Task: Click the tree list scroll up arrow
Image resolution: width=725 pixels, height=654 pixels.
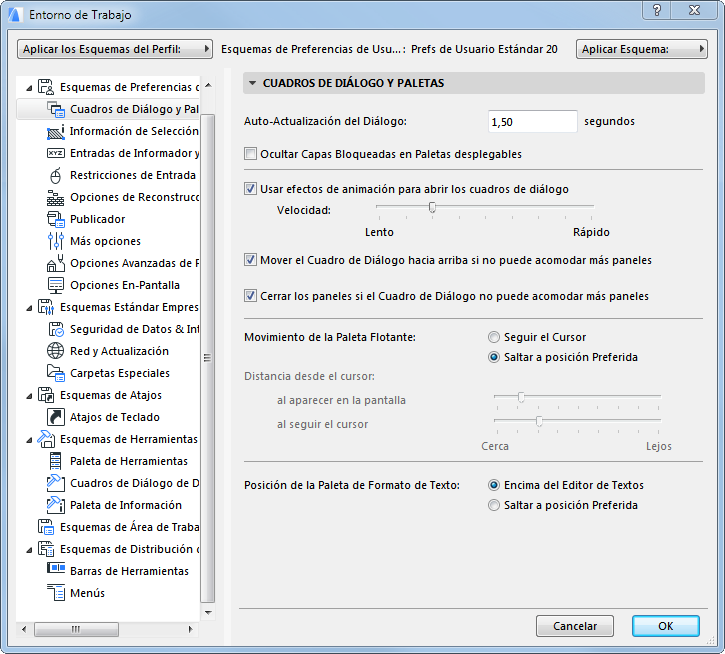Action: pyautogui.click(x=208, y=86)
